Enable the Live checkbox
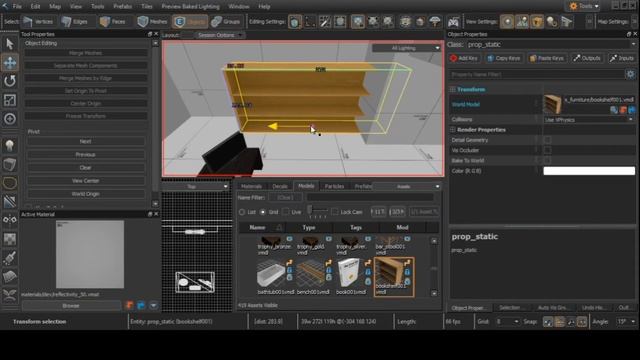640x360 pixels. click(x=286, y=212)
